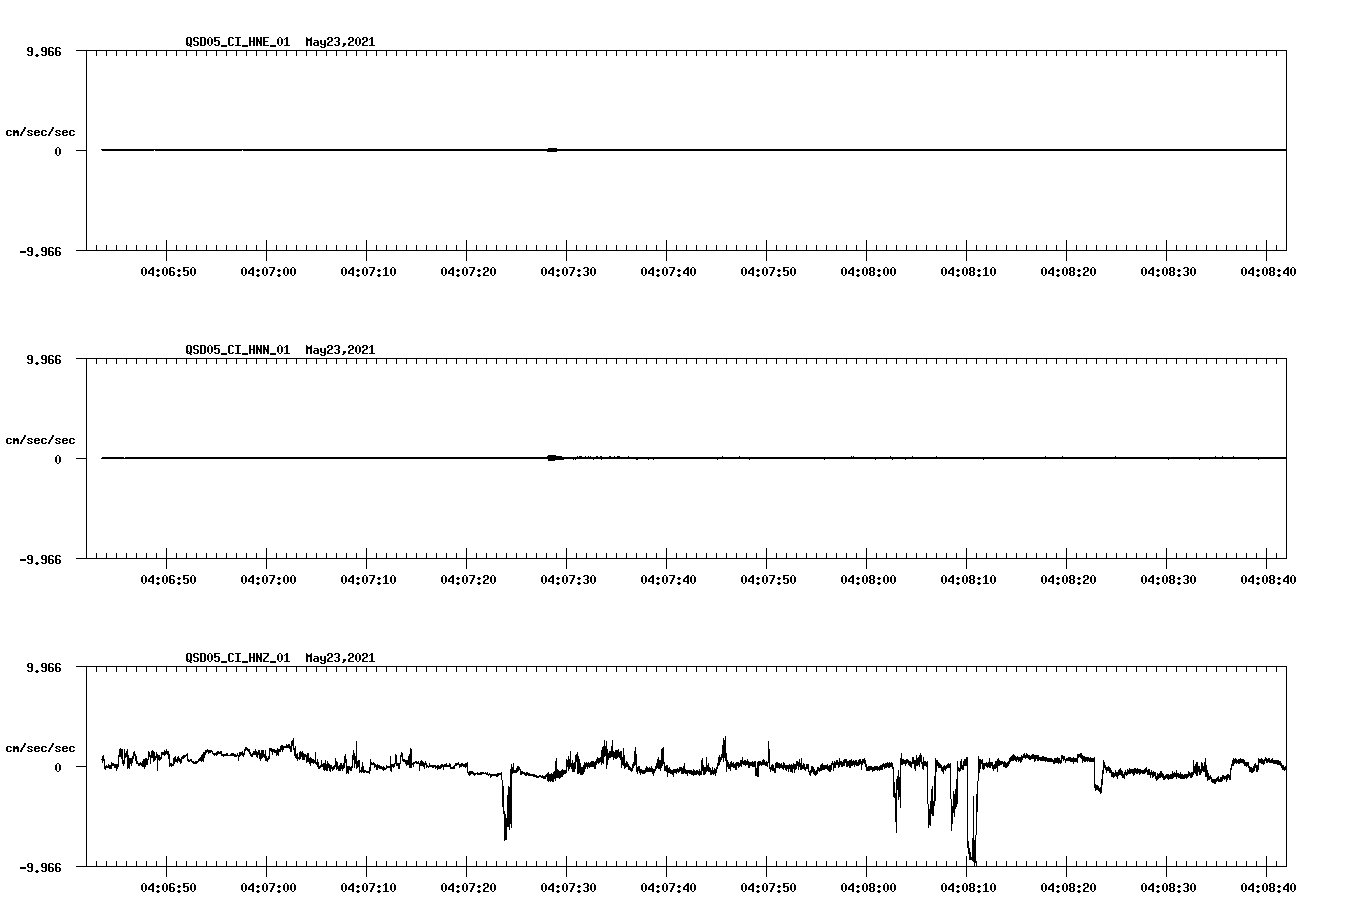Click the cm/sec/sec unit label of HNZ plot
The width and height of the screenshot is (1358, 924).
(40, 748)
